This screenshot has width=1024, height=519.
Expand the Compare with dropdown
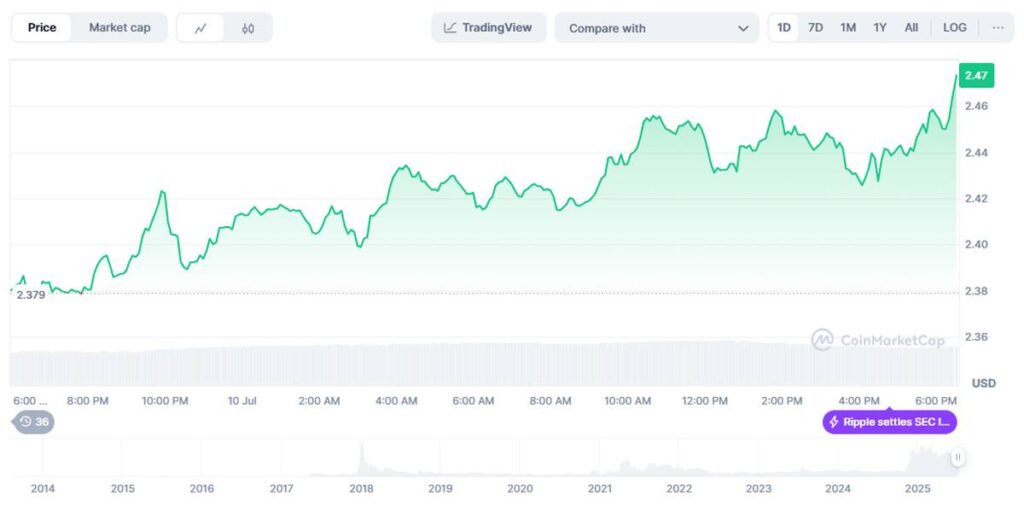pos(657,28)
